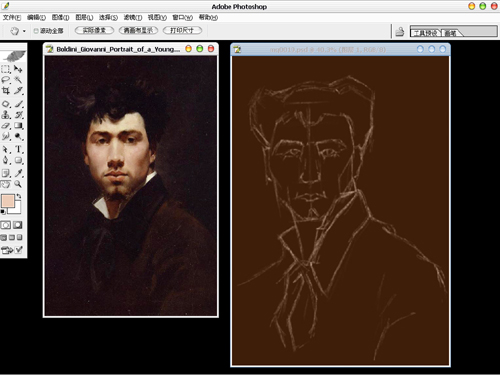Select the Gradient tool
This screenshot has width=500, height=375.
click(18, 126)
